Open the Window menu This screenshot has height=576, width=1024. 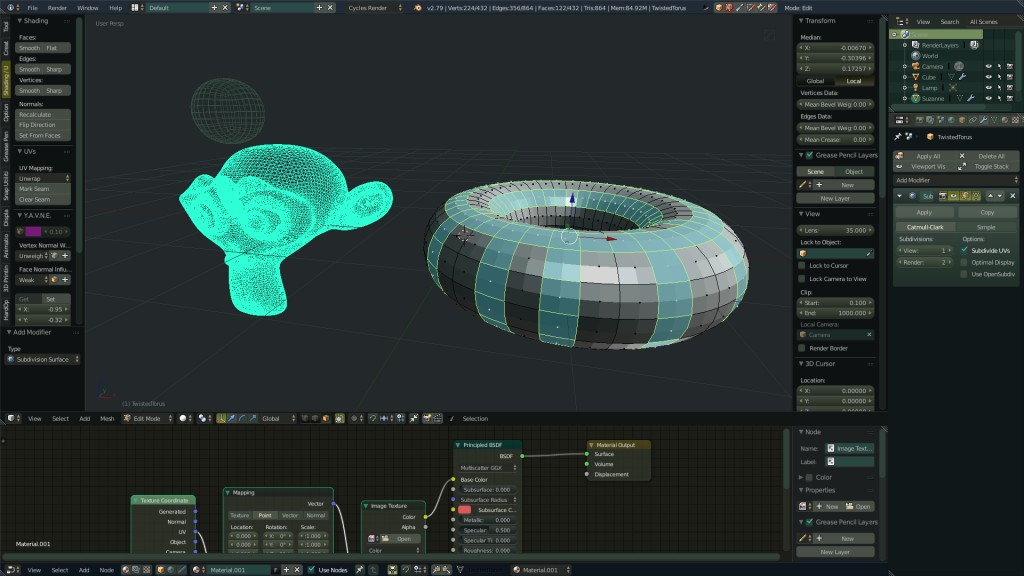(x=88, y=8)
